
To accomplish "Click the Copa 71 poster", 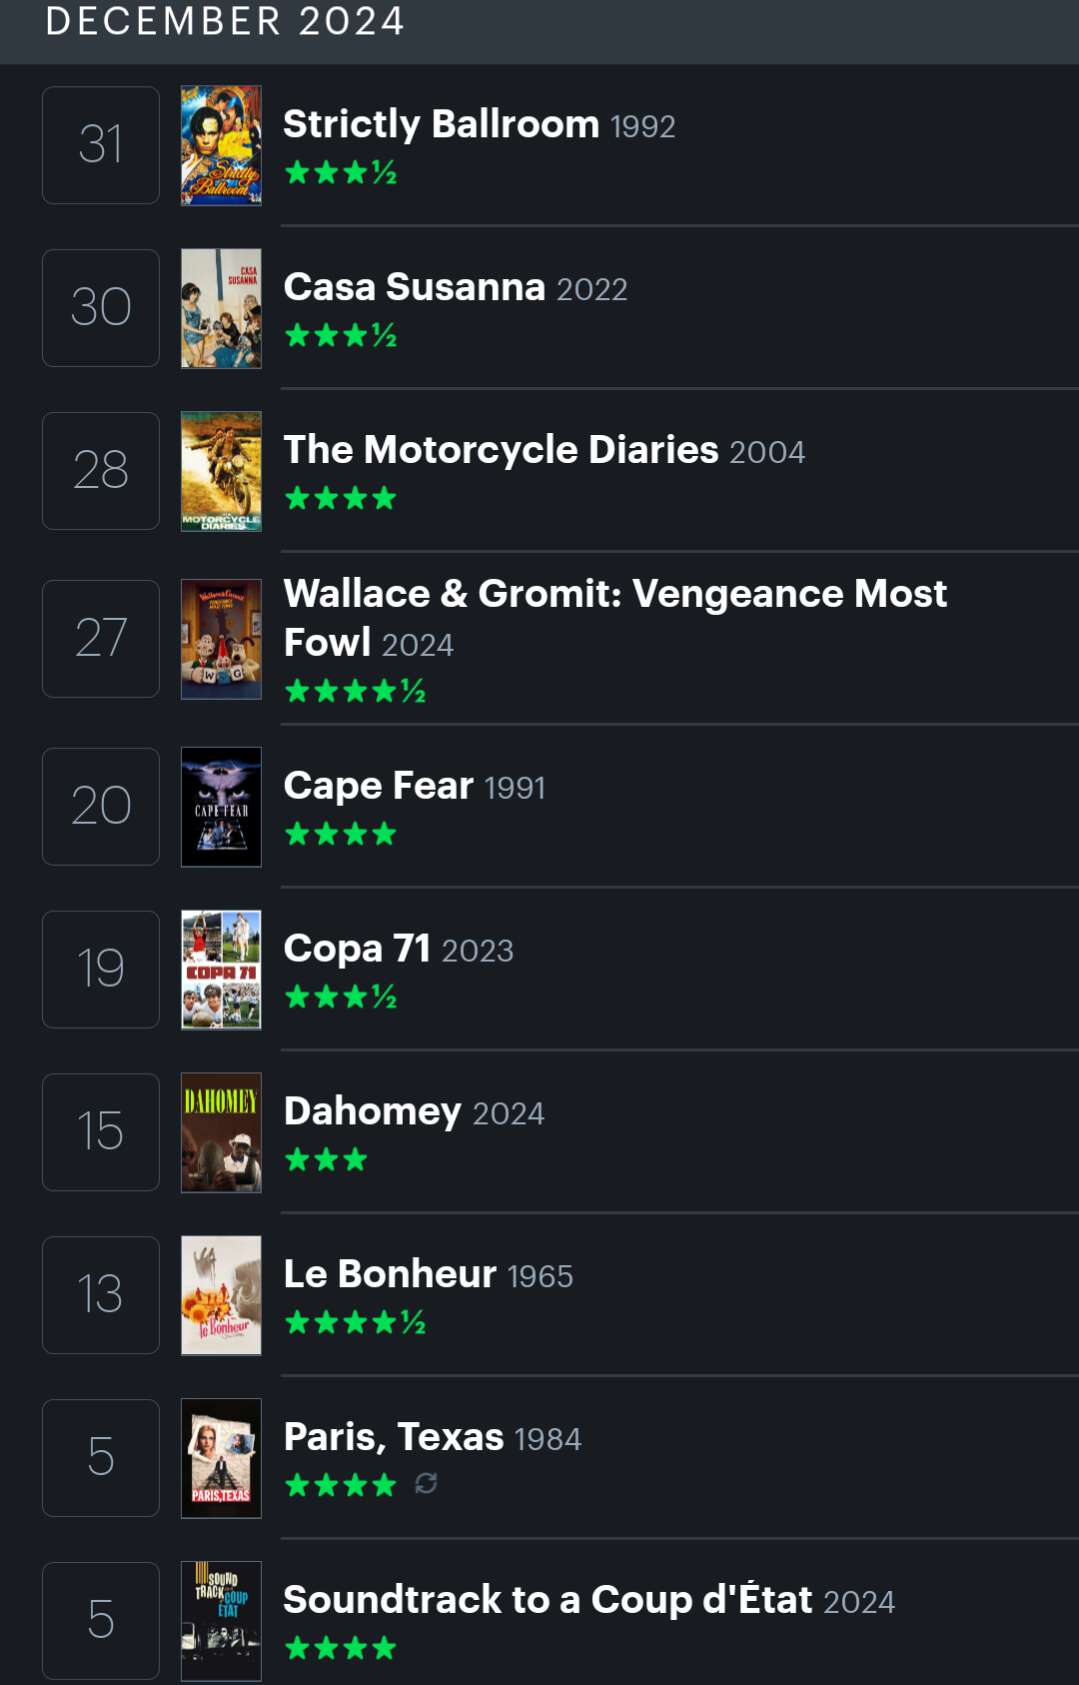I will pyautogui.click(x=221, y=969).
